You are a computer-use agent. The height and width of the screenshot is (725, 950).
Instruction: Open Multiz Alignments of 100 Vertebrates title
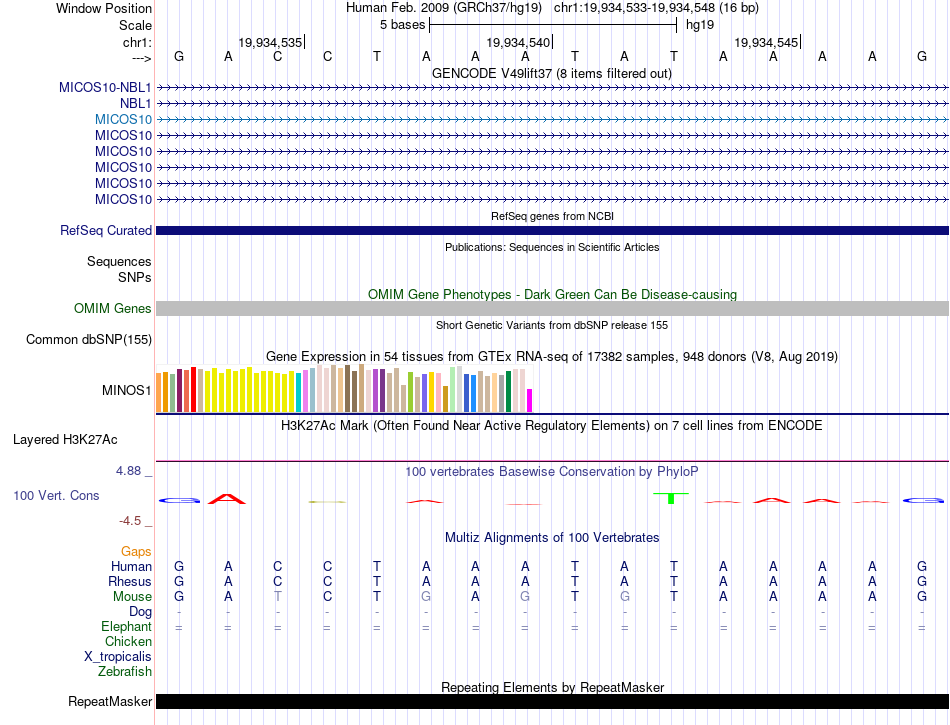(551, 537)
